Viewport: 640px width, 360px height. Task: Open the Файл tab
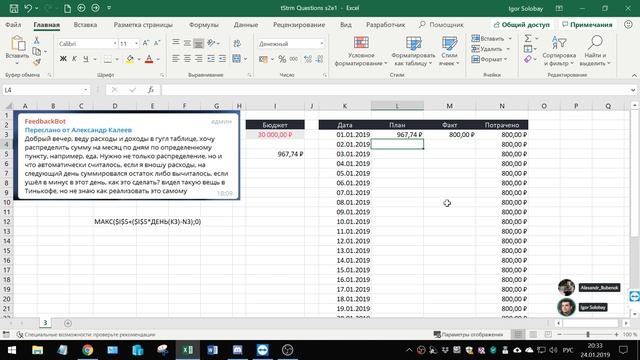click(13, 24)
